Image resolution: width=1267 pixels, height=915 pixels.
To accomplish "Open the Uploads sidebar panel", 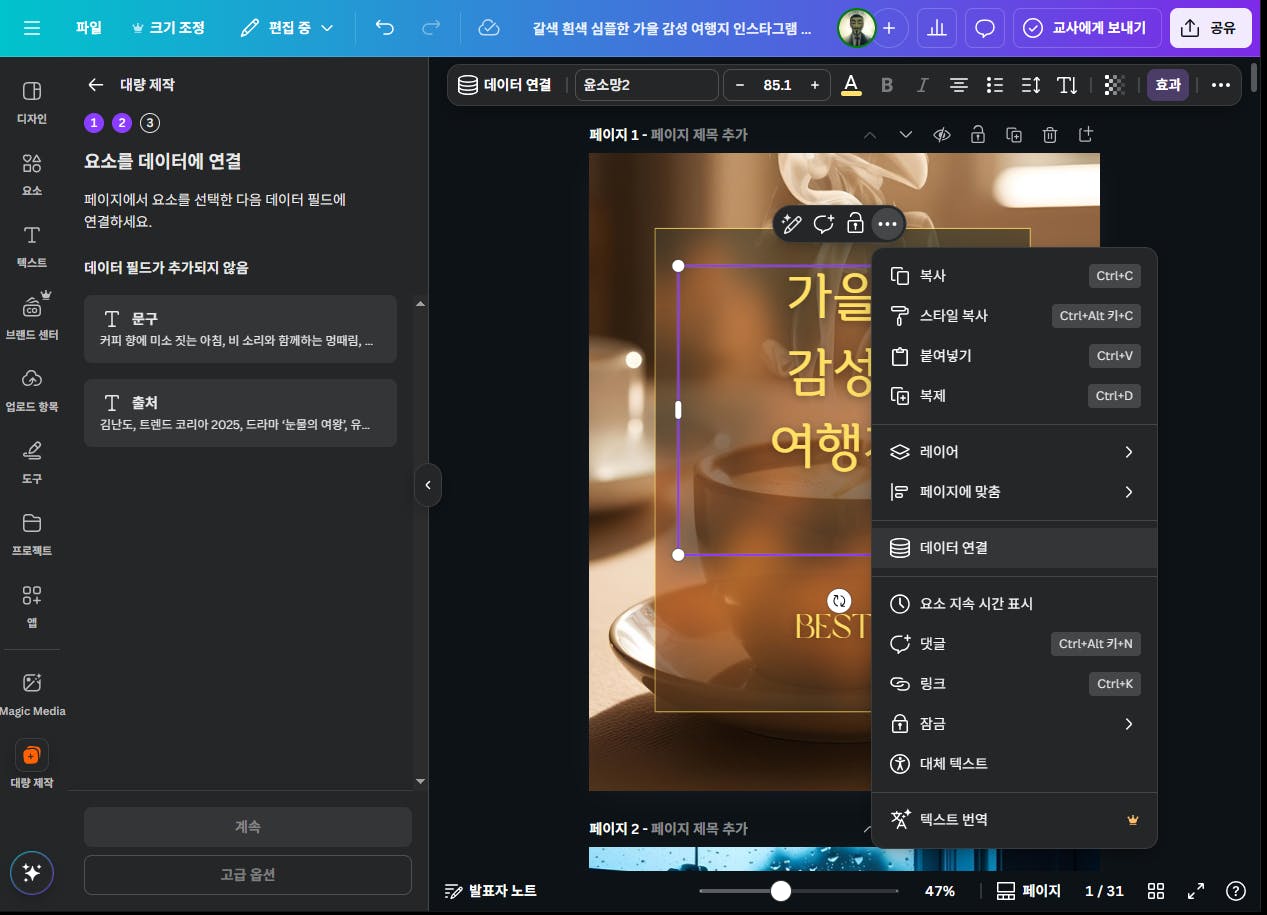I will tap(32, 391).
